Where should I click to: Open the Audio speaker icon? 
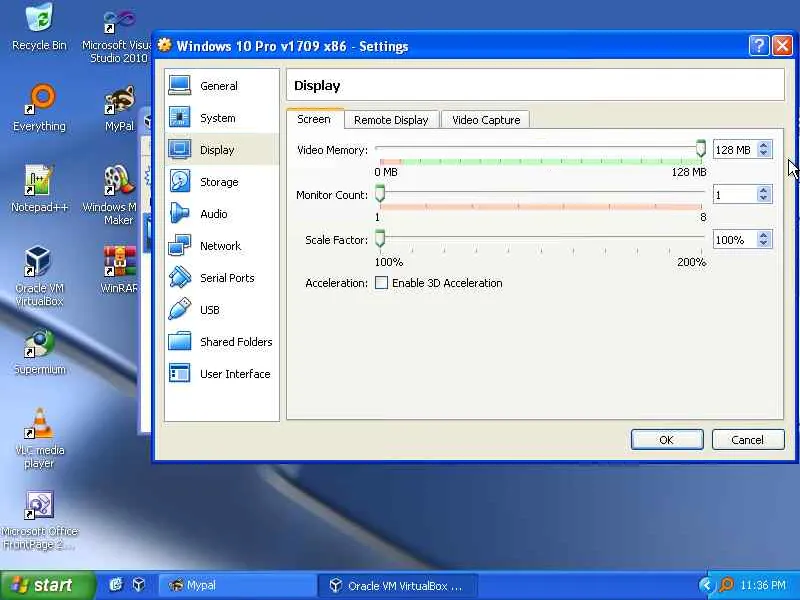pos(180,213)
